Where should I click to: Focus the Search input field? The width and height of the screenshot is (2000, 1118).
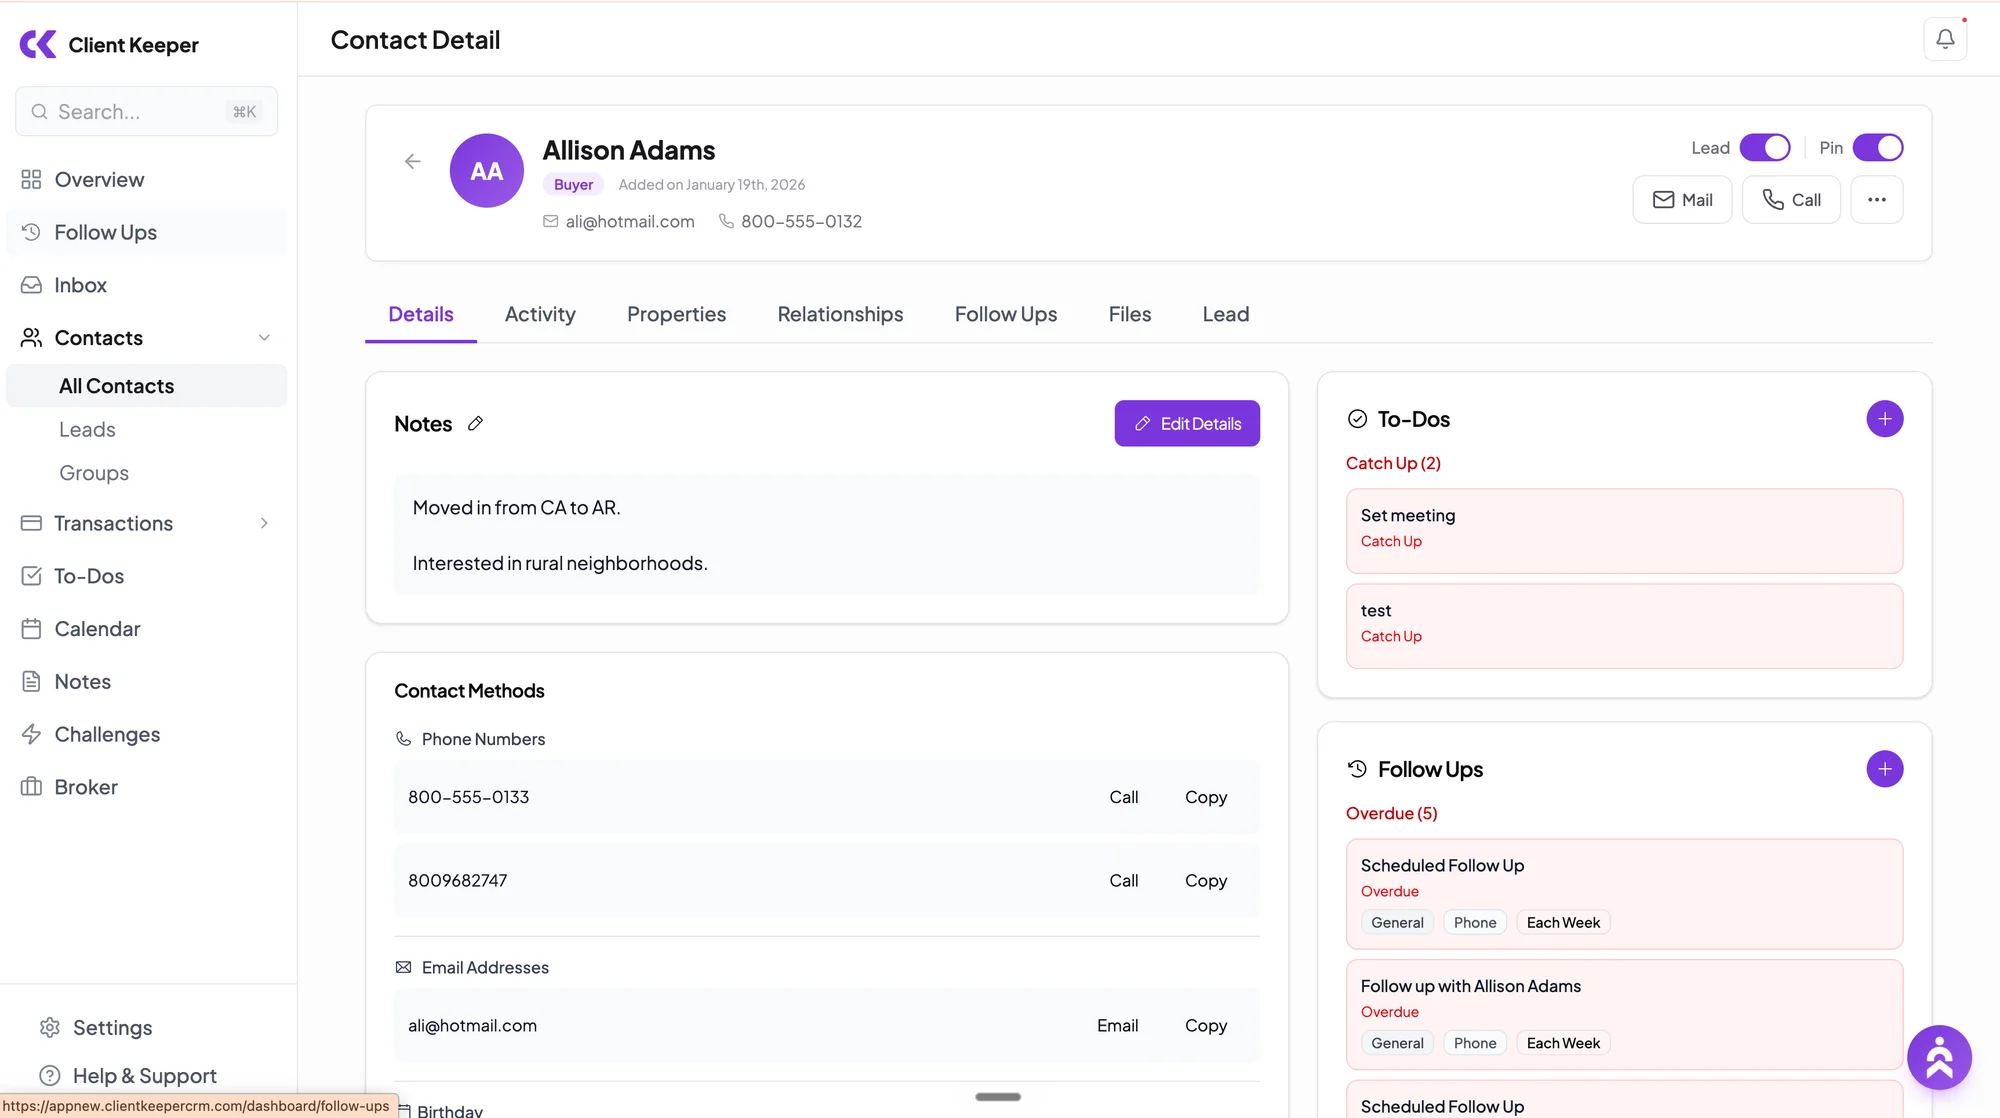[147, 111]
